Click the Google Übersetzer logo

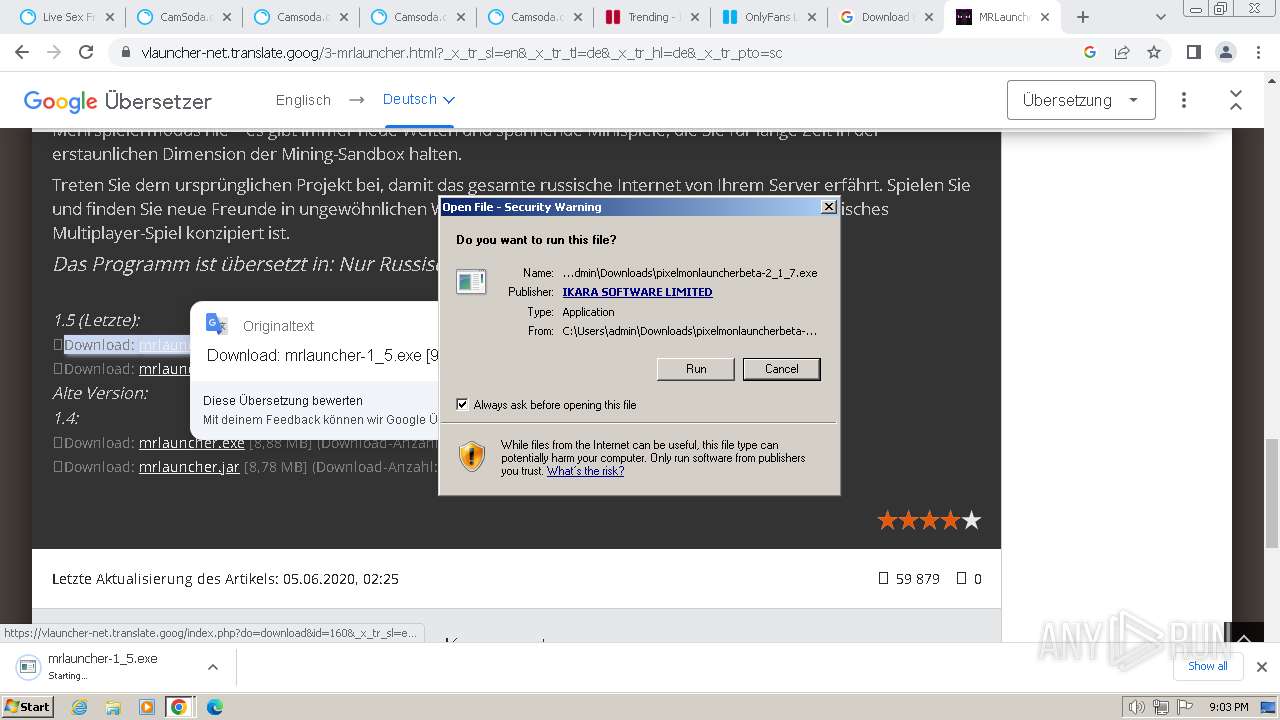(117, 101)
